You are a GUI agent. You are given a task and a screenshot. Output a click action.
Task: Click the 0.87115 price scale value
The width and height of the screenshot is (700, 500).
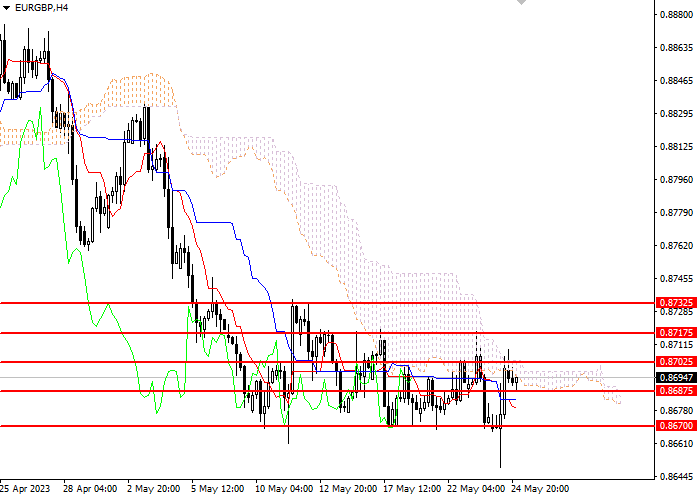[676, 345]
